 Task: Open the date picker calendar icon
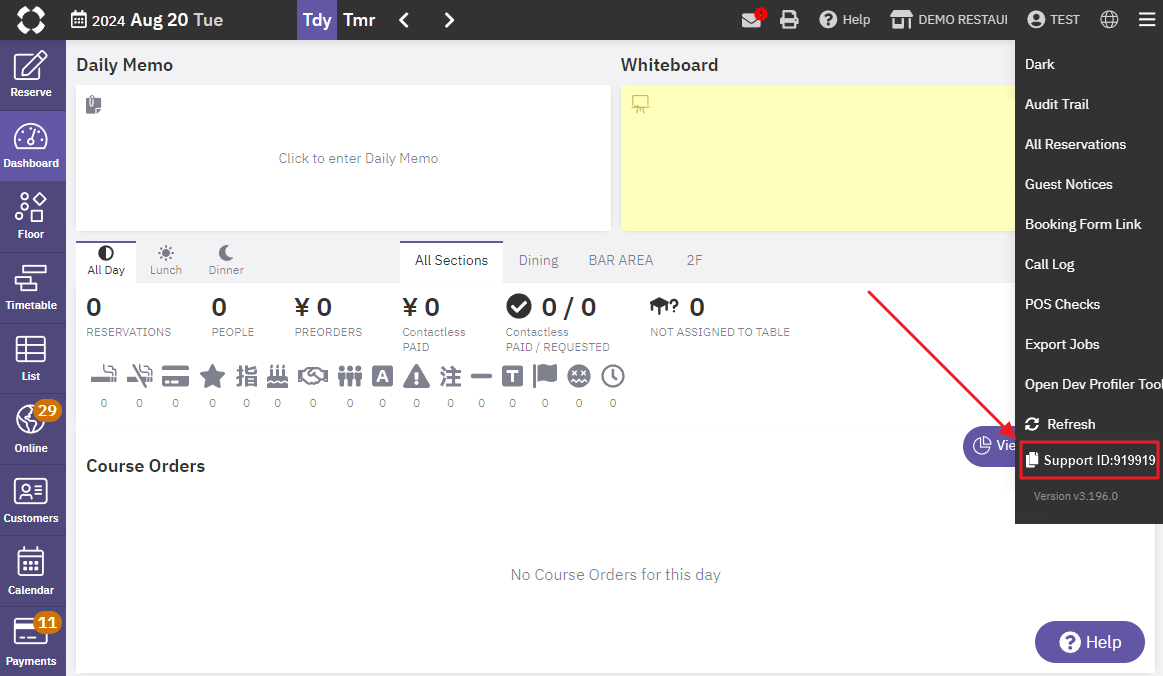[79, 20]
